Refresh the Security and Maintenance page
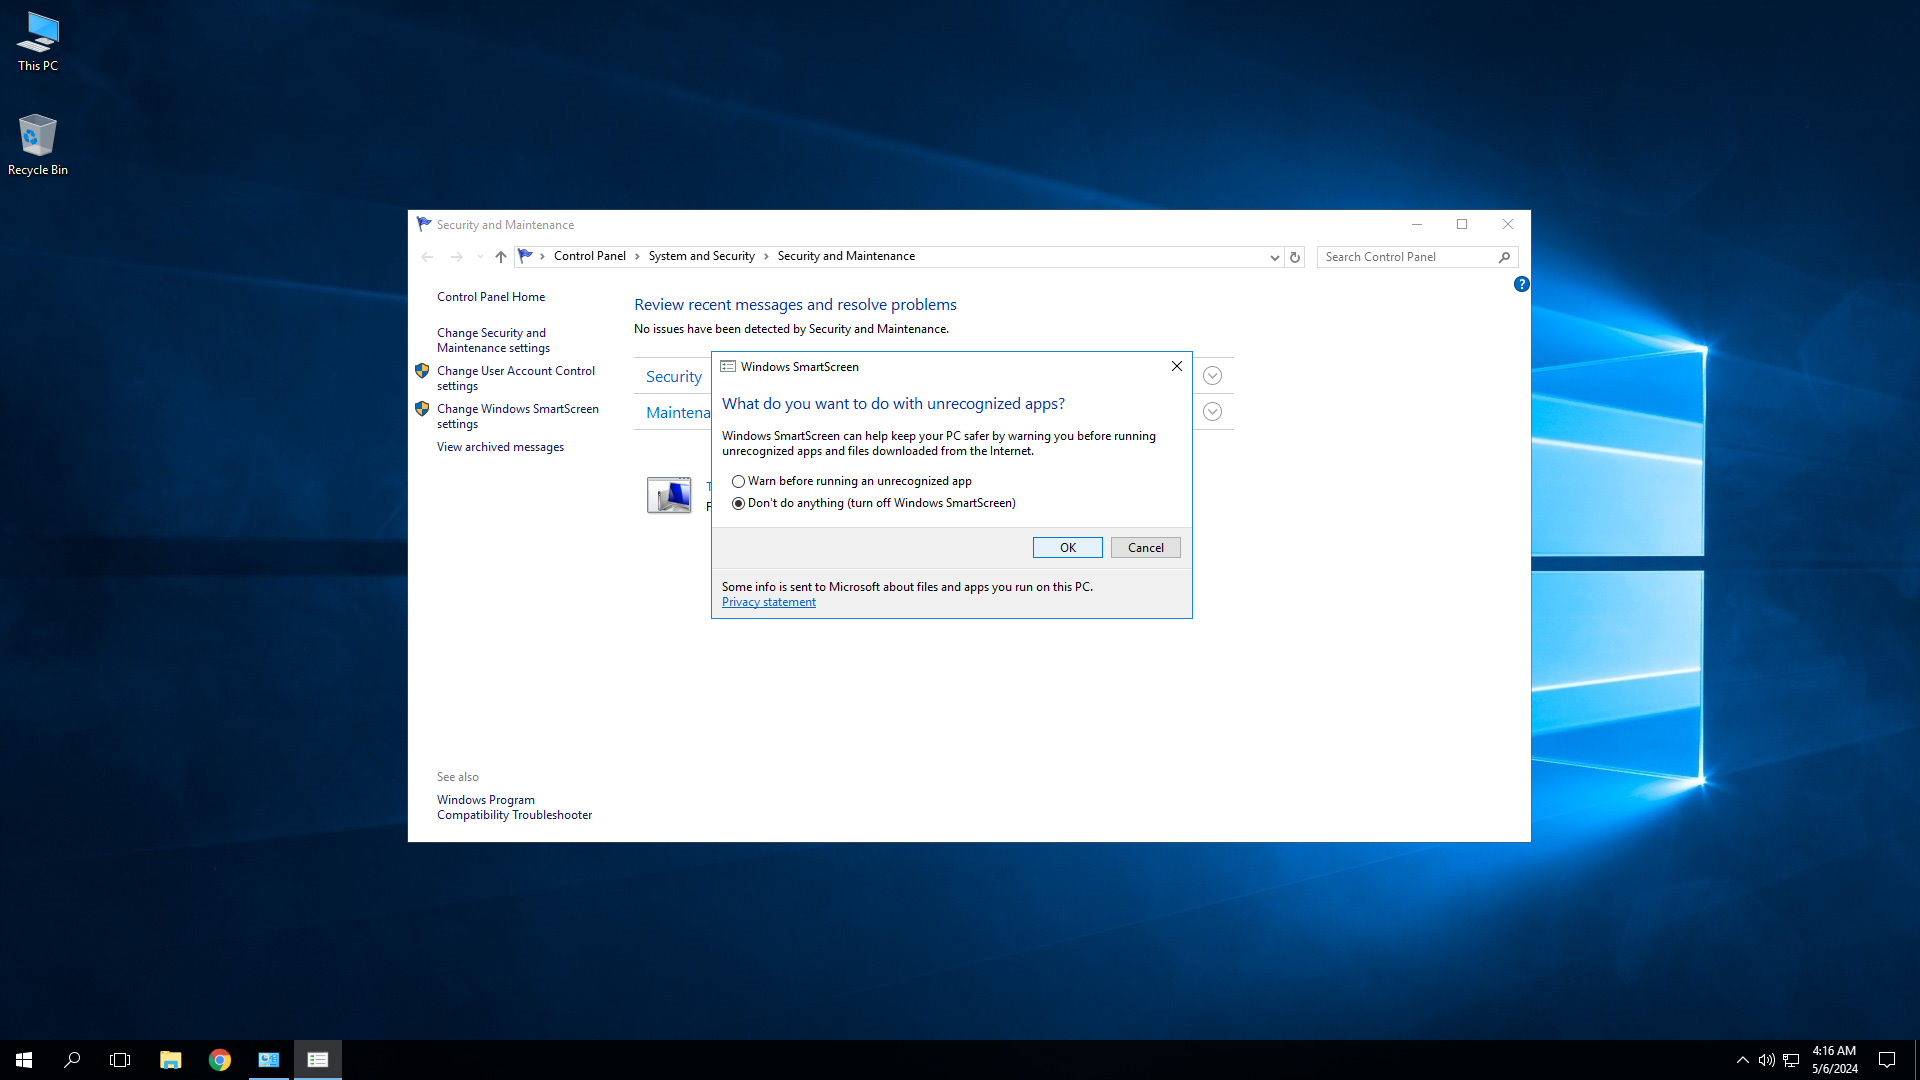This screenshot has width=1920, height=1080. 1295,257
